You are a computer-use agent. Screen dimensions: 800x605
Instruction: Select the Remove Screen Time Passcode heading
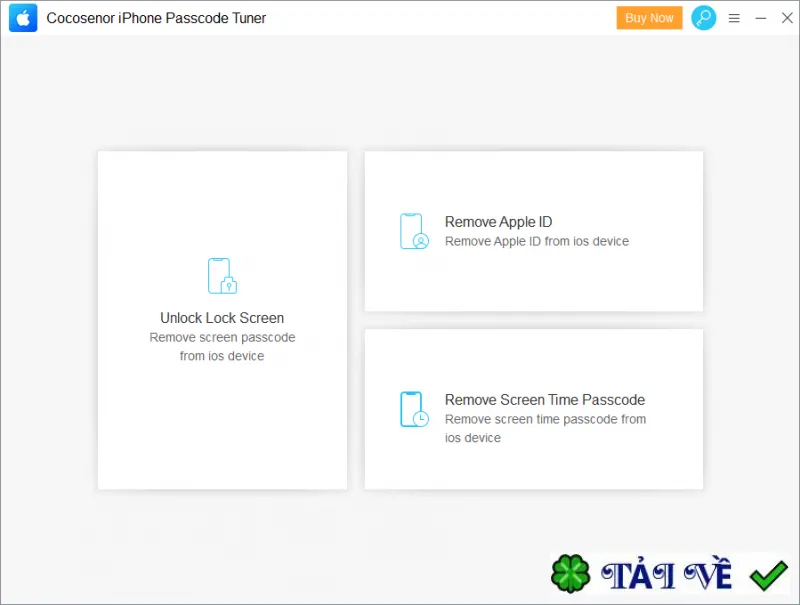544,399
